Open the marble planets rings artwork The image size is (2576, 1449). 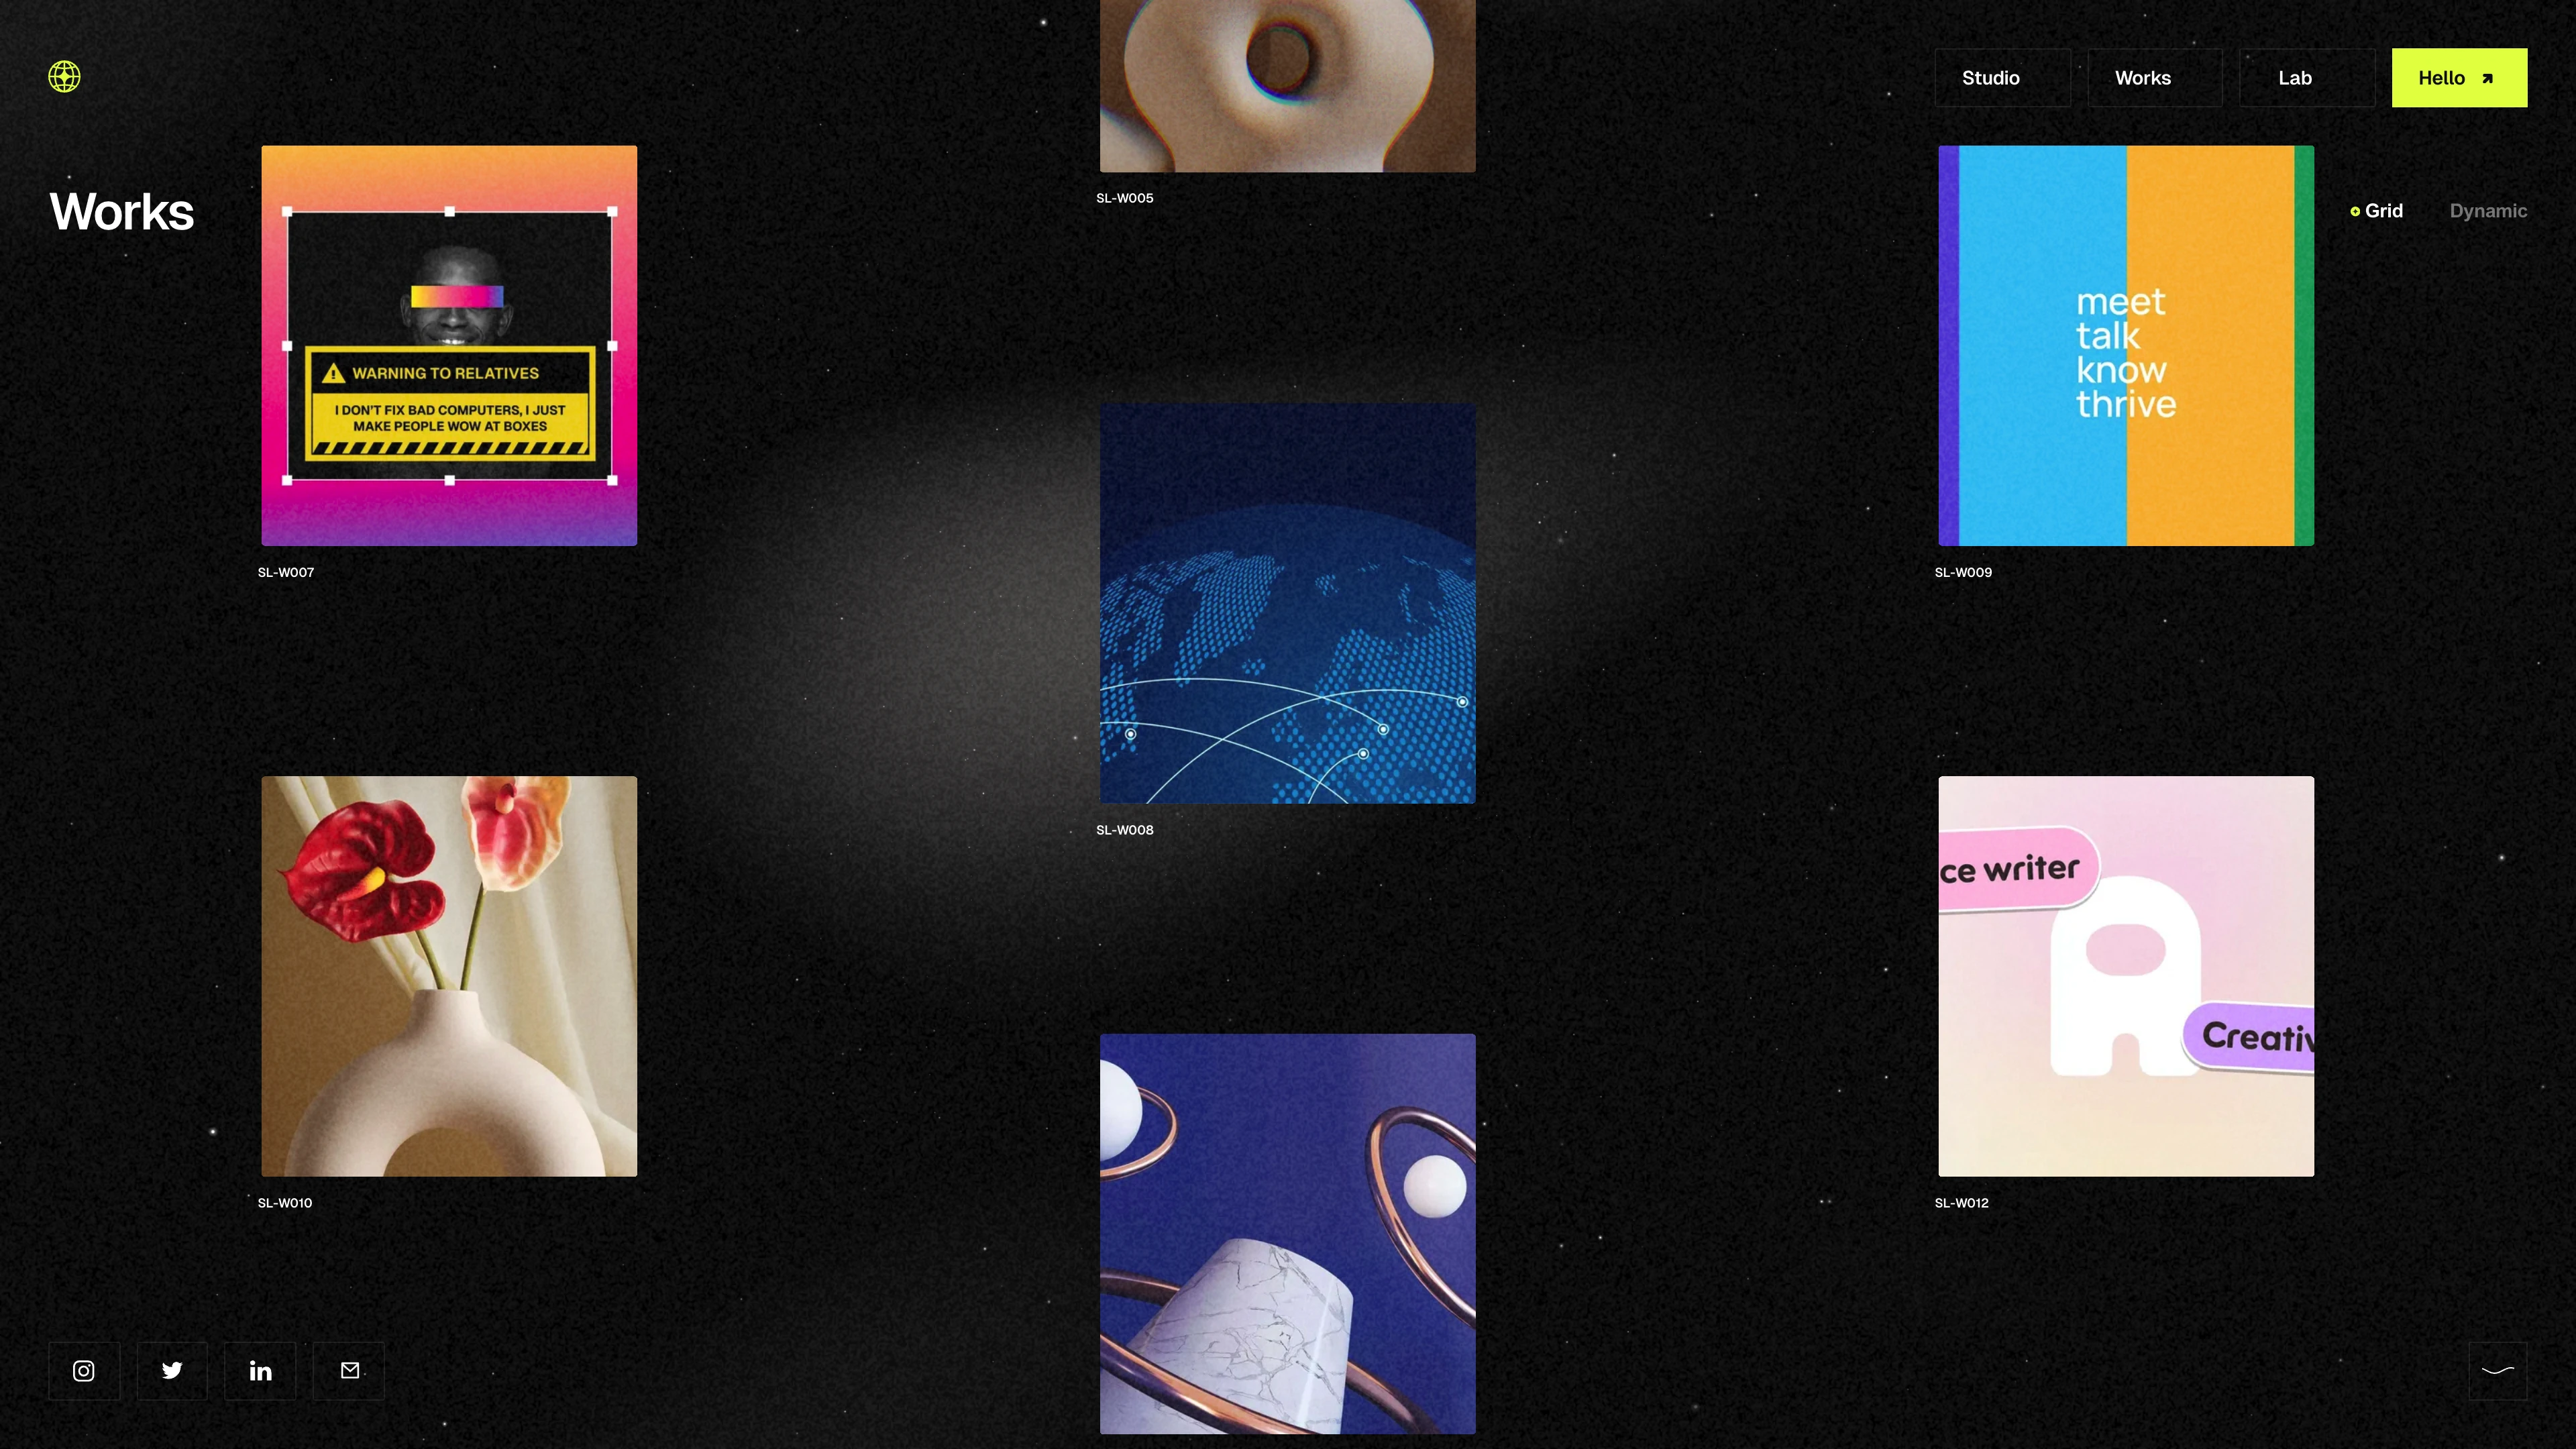coord(1287,1234)
